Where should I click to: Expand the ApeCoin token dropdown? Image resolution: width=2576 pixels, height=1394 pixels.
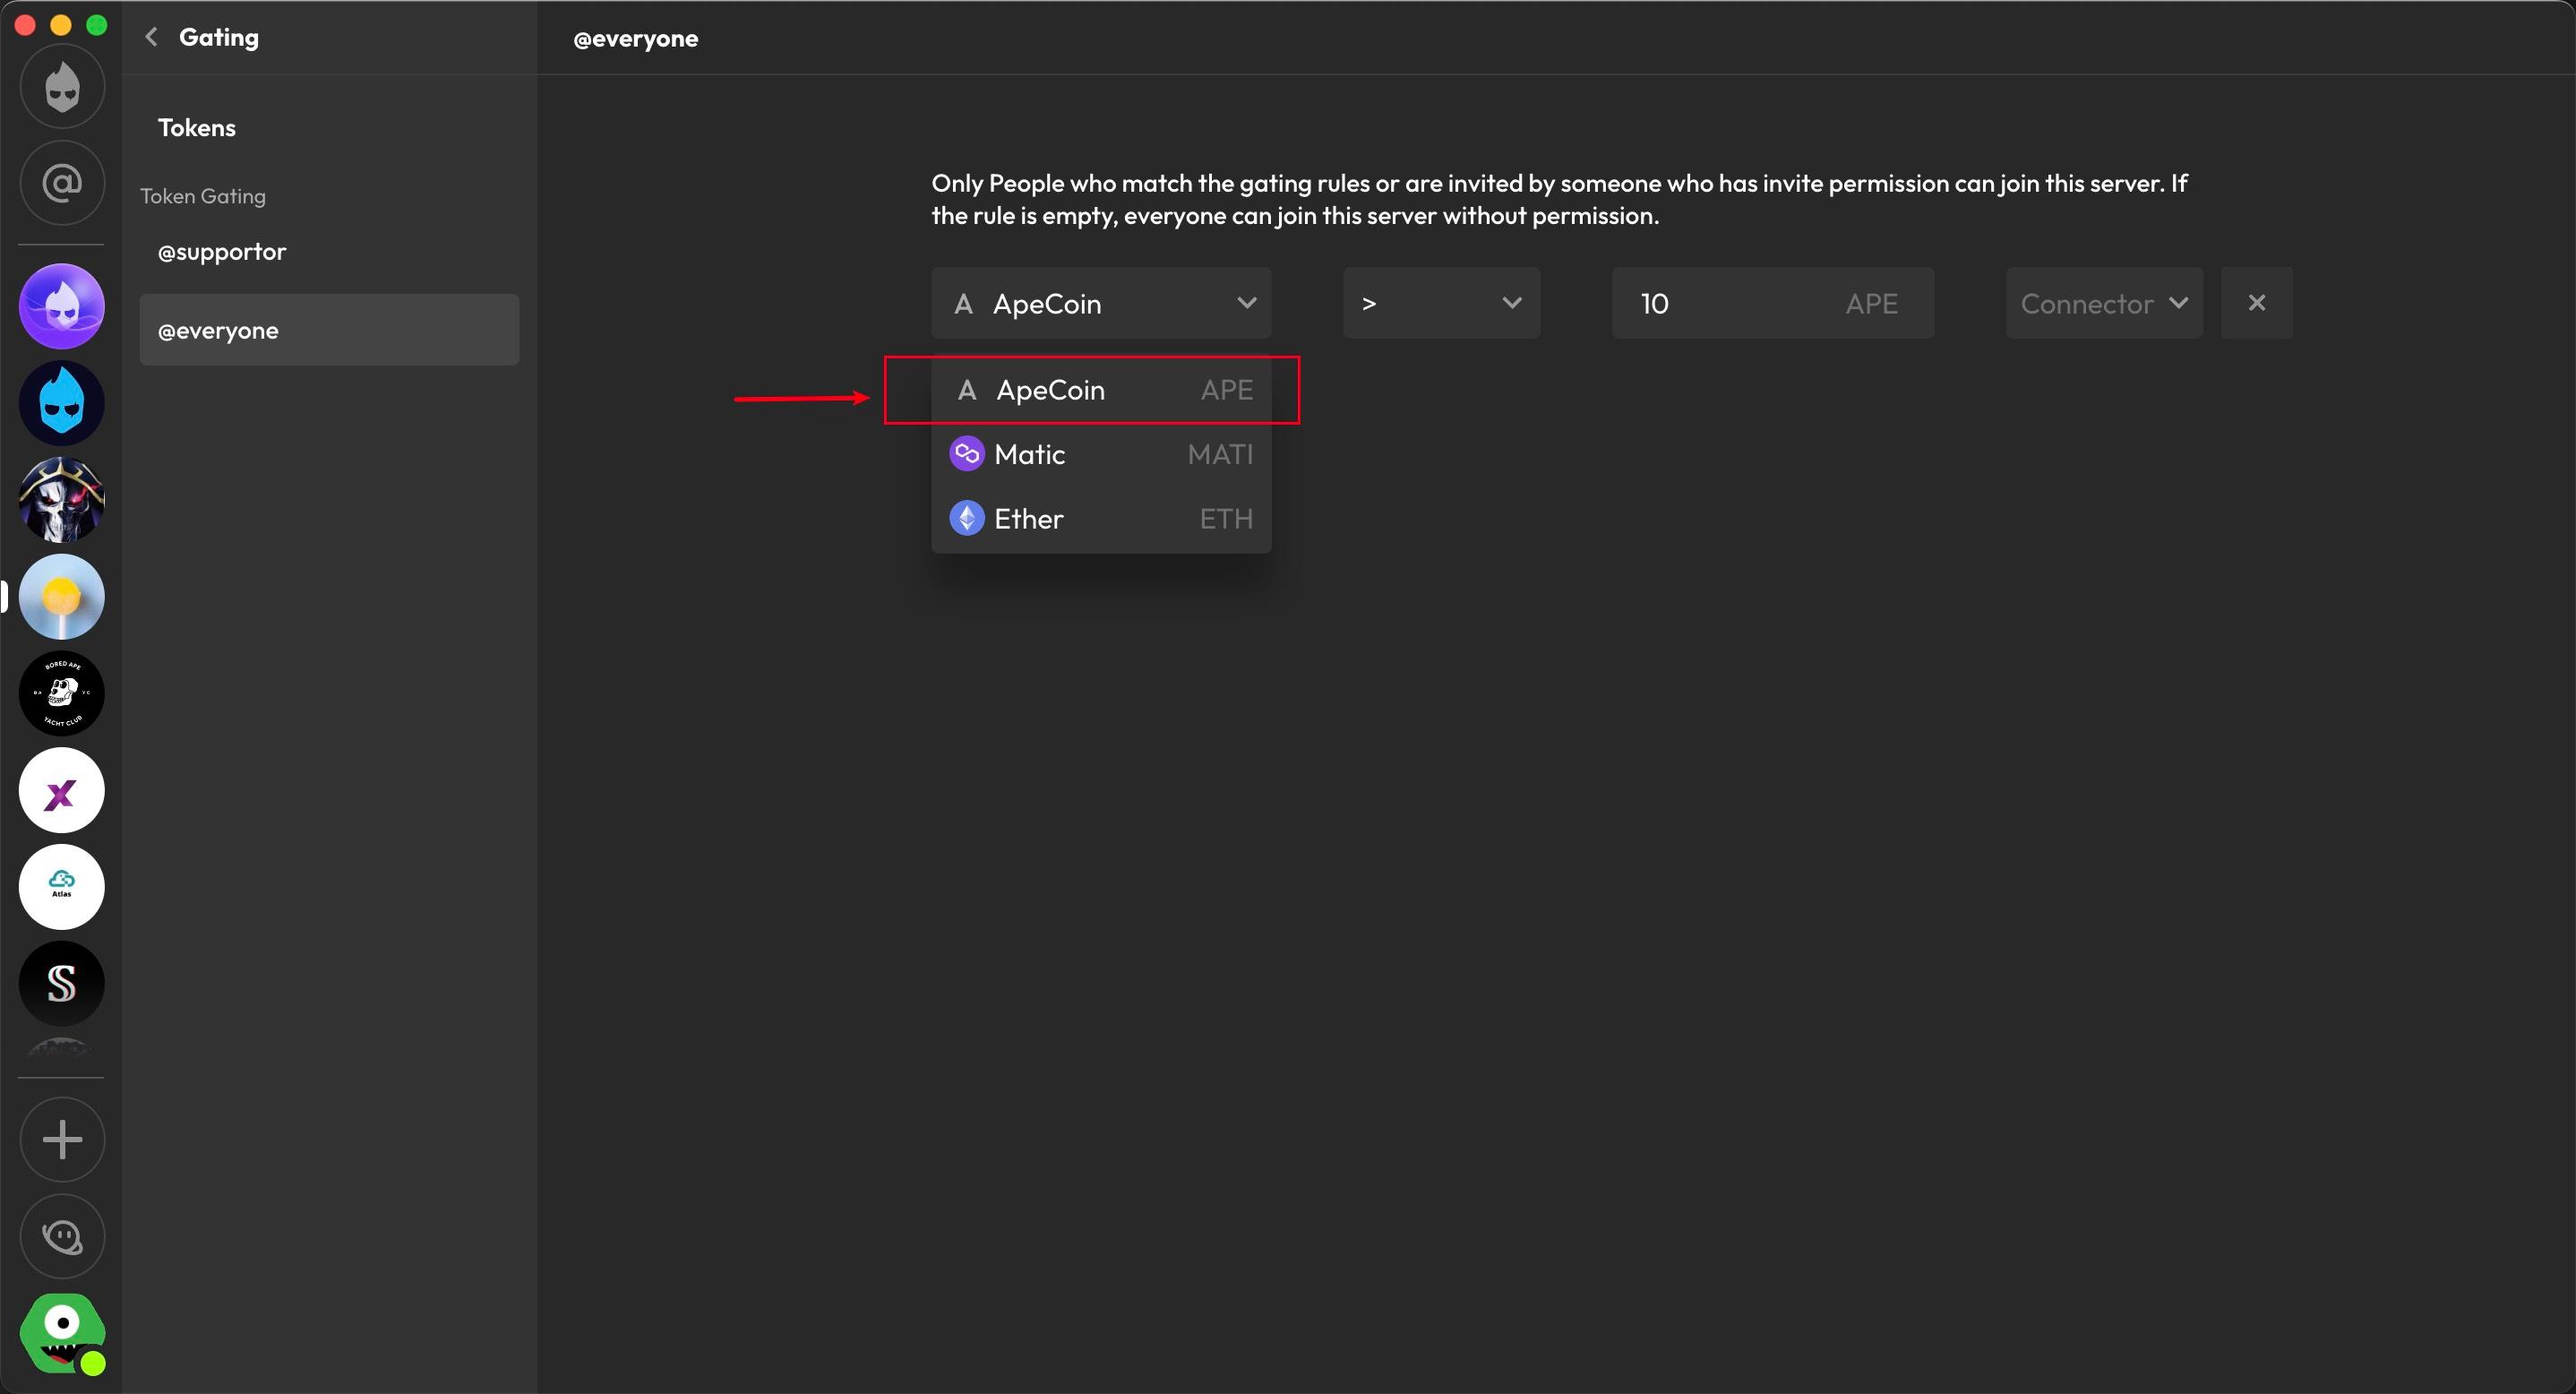tap(1101, 303)
